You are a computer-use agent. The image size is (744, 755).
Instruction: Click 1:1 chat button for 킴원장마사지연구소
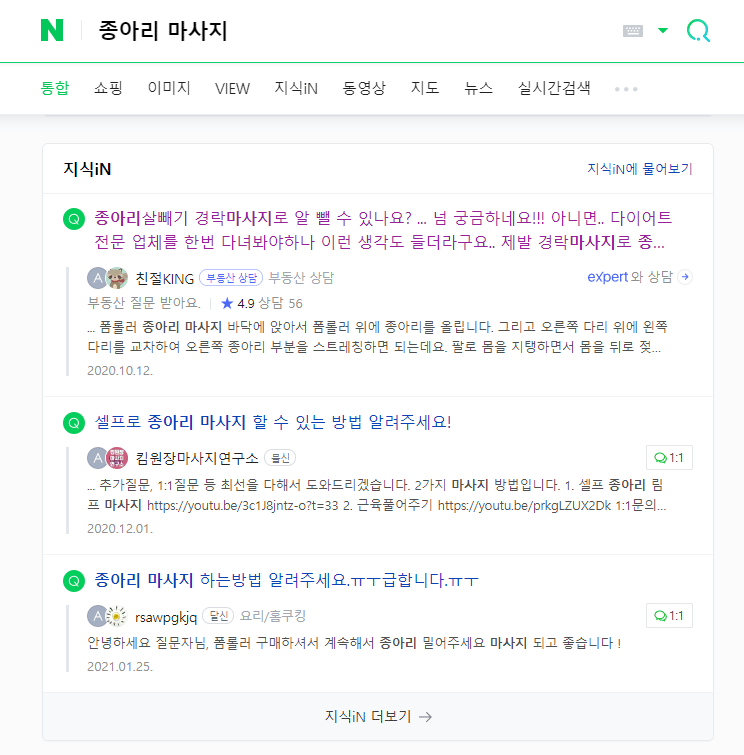pos(669,457)
